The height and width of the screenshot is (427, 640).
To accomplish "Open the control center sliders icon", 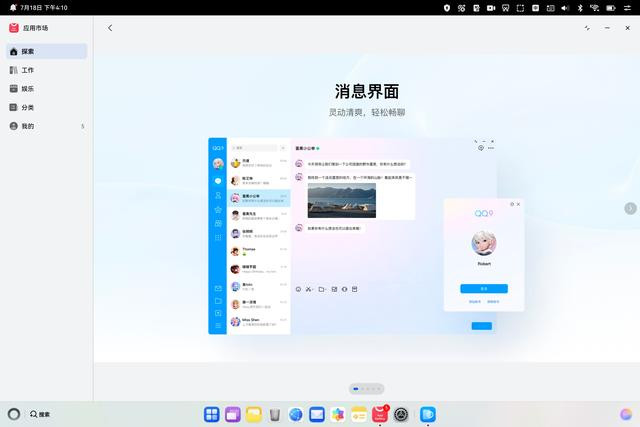I will click(627, 8).
